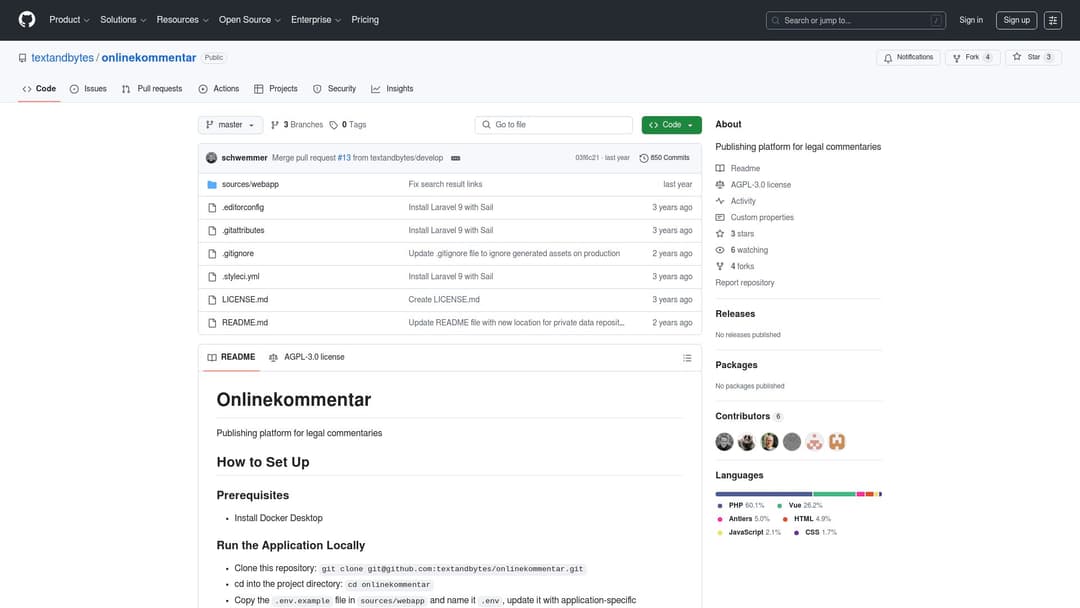The image size is (1080, 608).
Task: Open the GitHub homepage logo
Action: (x=27, y=20)
